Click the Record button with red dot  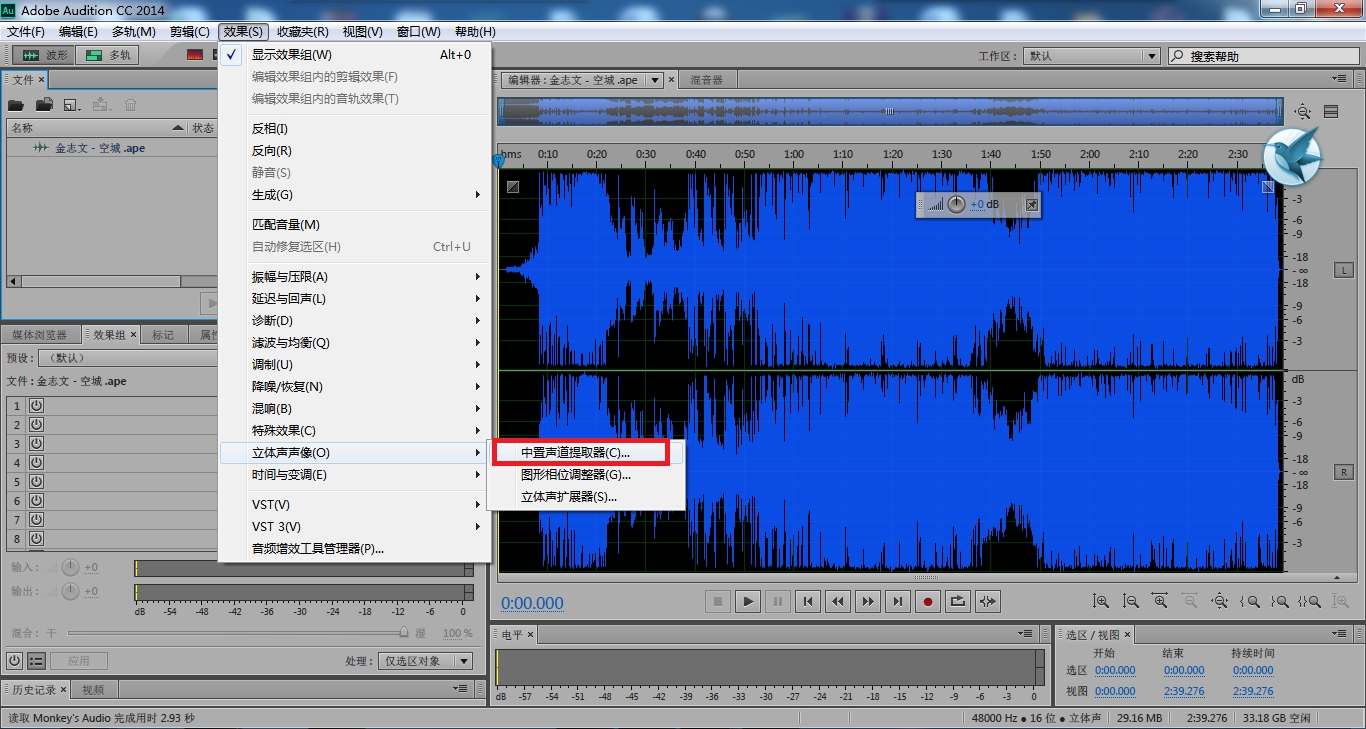point(928,601)
